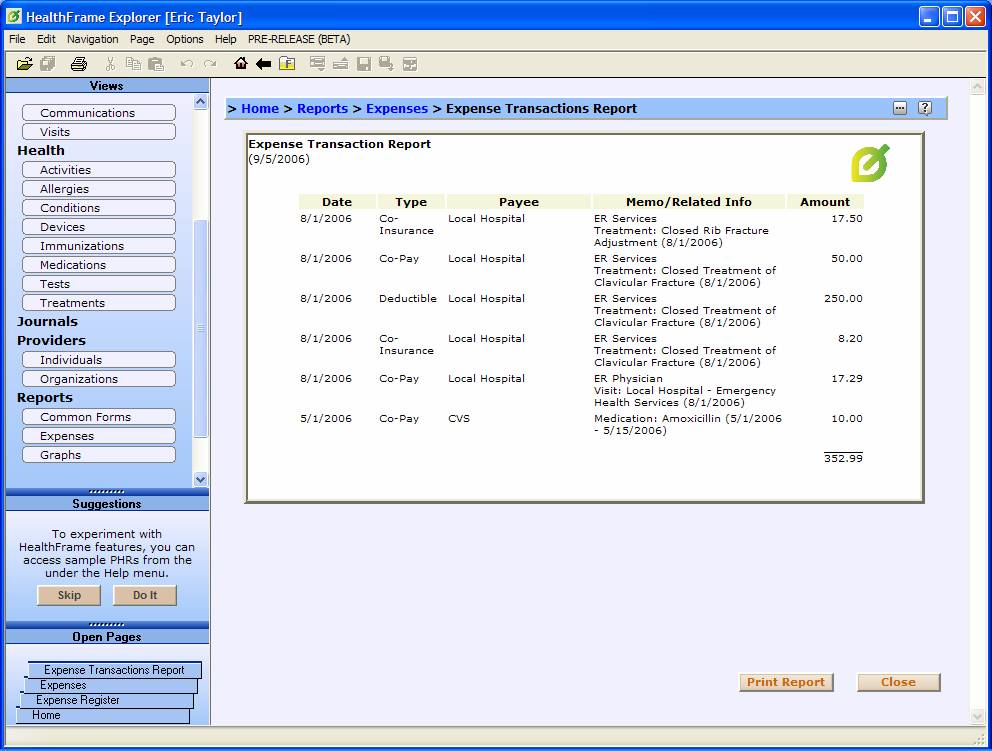Open the Page menu
Viewport: 992px width, 751px height.
142,39
